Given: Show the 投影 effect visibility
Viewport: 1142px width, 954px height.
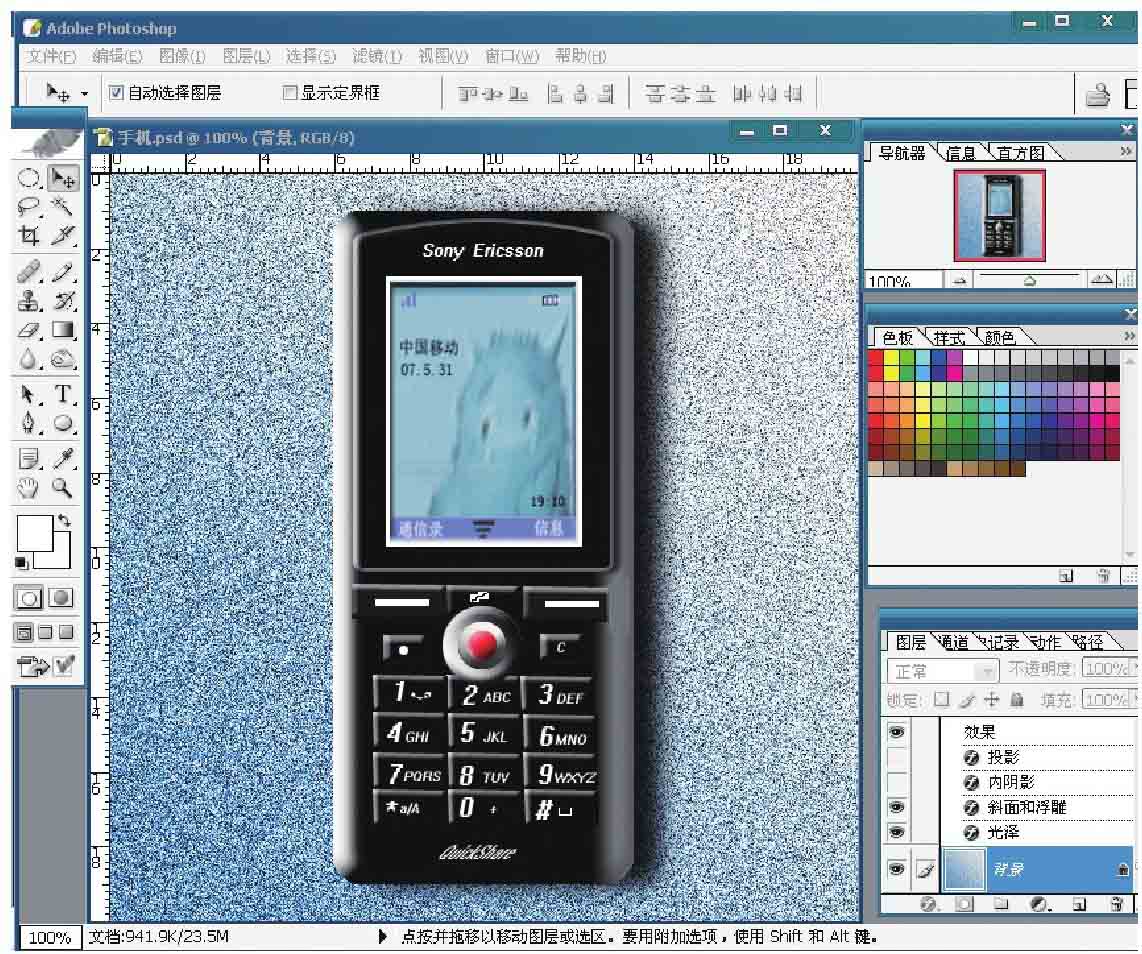Looking at the screenshot, I should [x=897, y=757].
